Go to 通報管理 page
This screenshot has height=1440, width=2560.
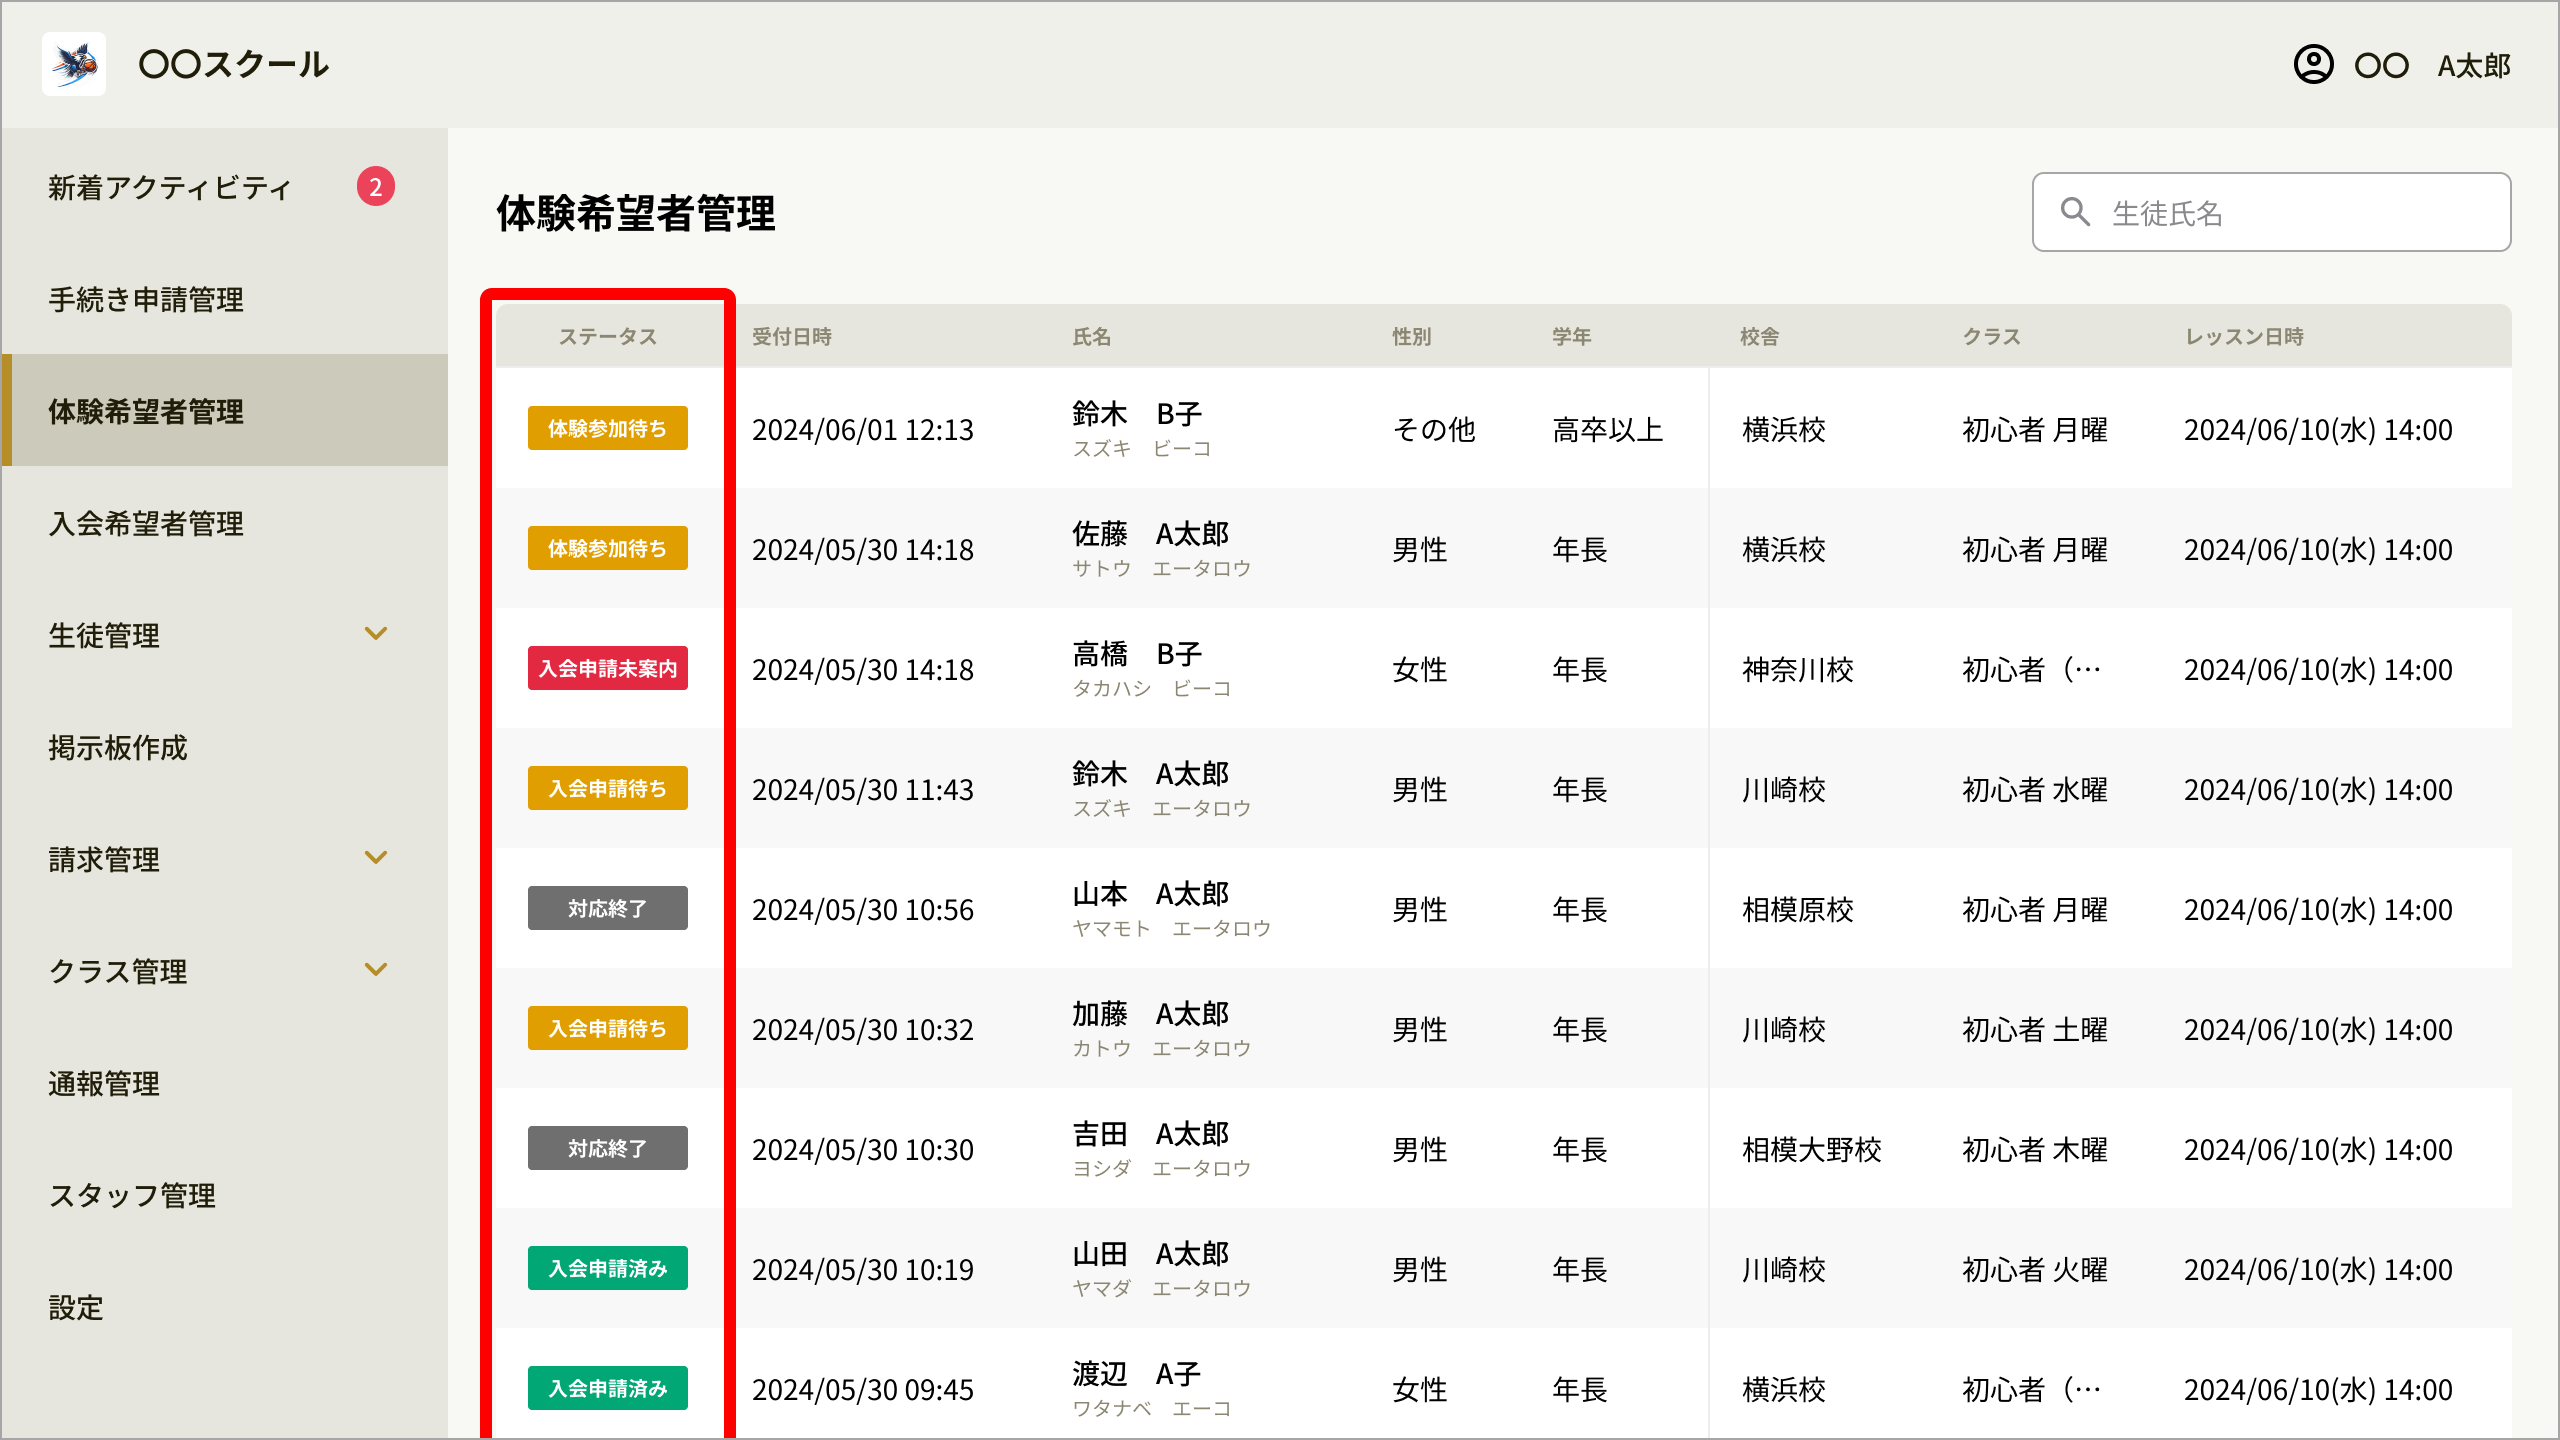tap(104, 1083)
